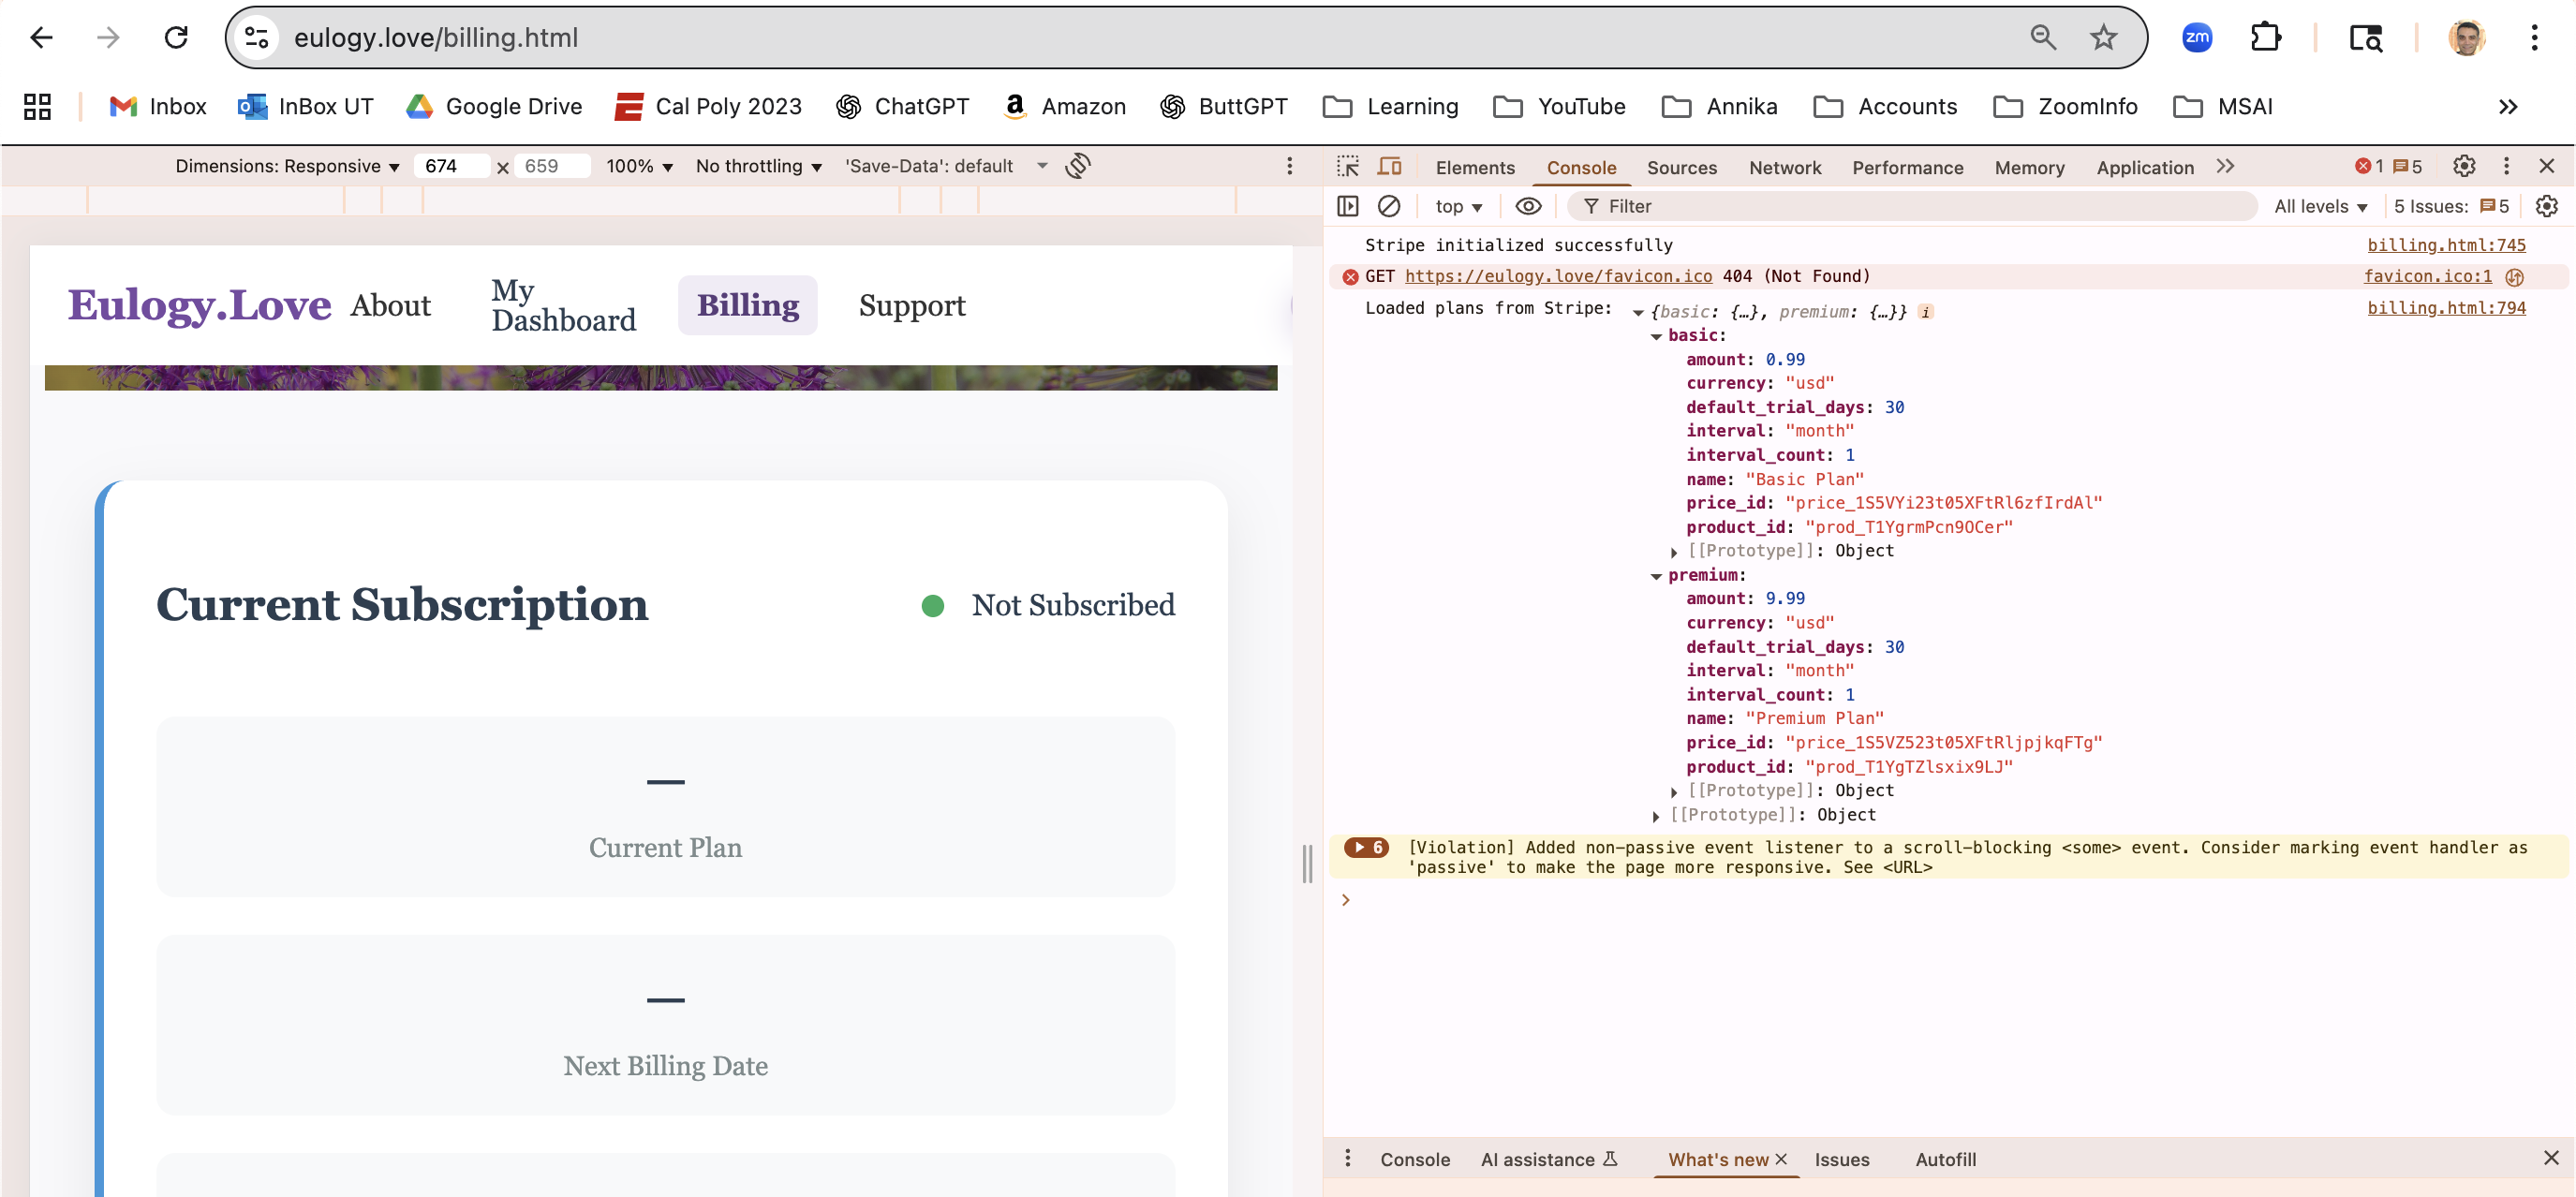2576x1197 pixels.
Task: Collapse the premium object tree node
Action: 1656,576
